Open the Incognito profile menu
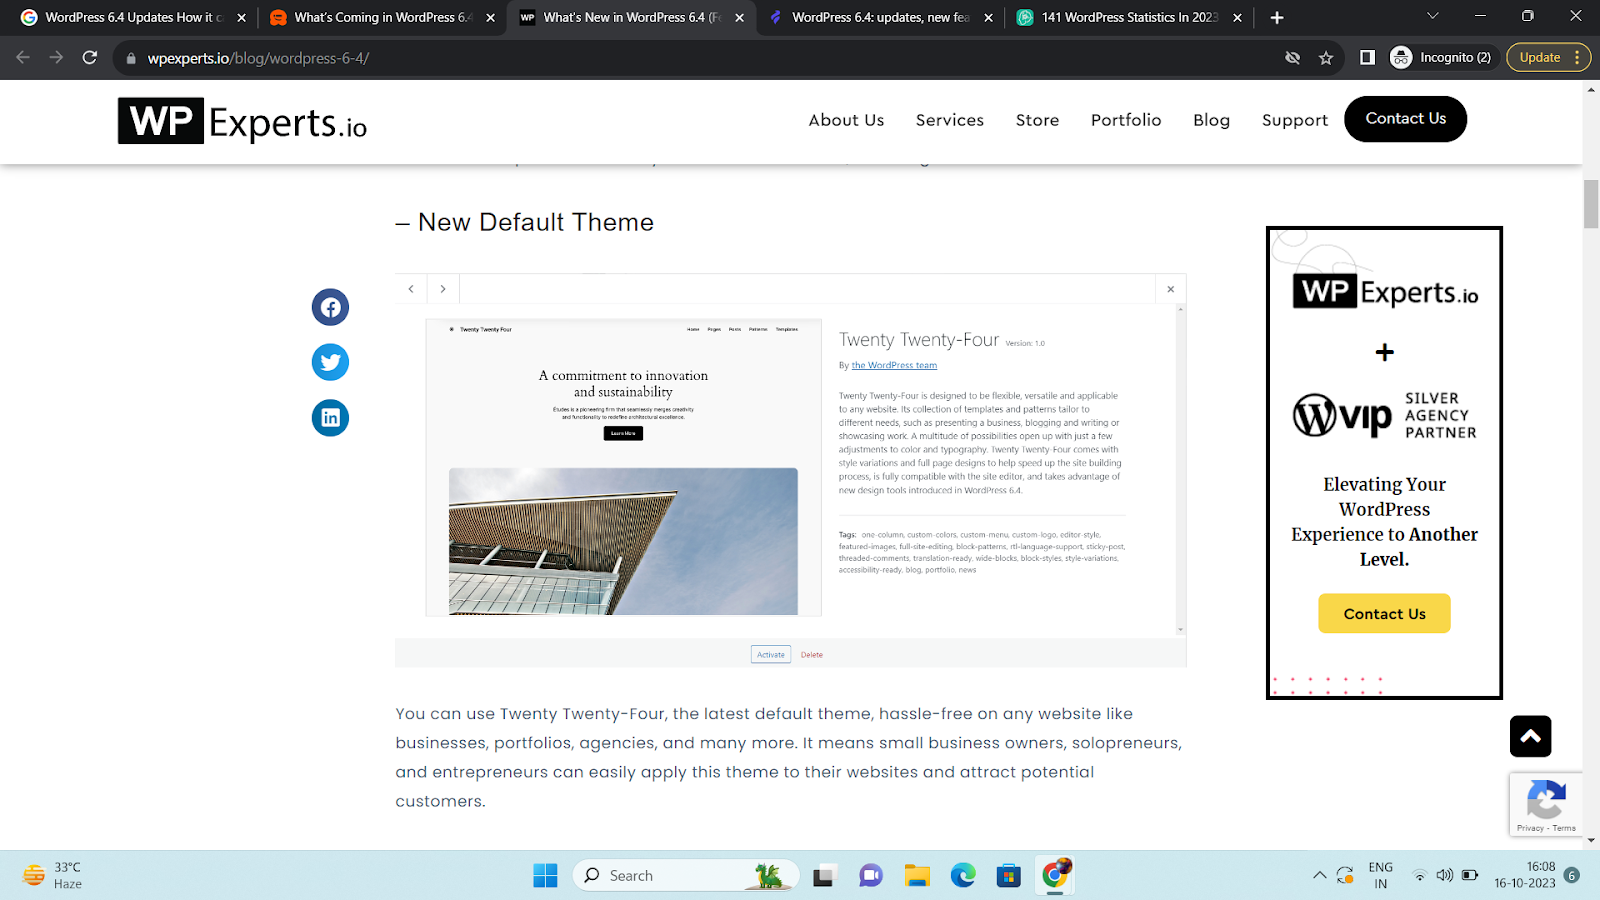Screen dimensions: 1600x900 [x=1440, y=58]
